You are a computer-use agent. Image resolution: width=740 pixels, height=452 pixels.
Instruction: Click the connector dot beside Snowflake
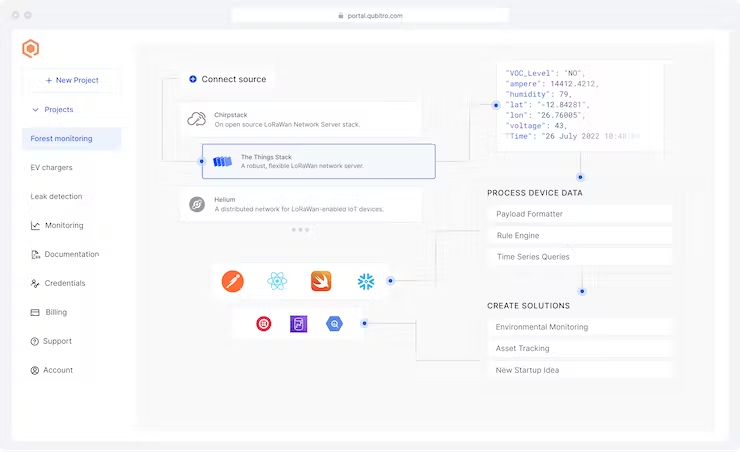(x=390, y=281)
